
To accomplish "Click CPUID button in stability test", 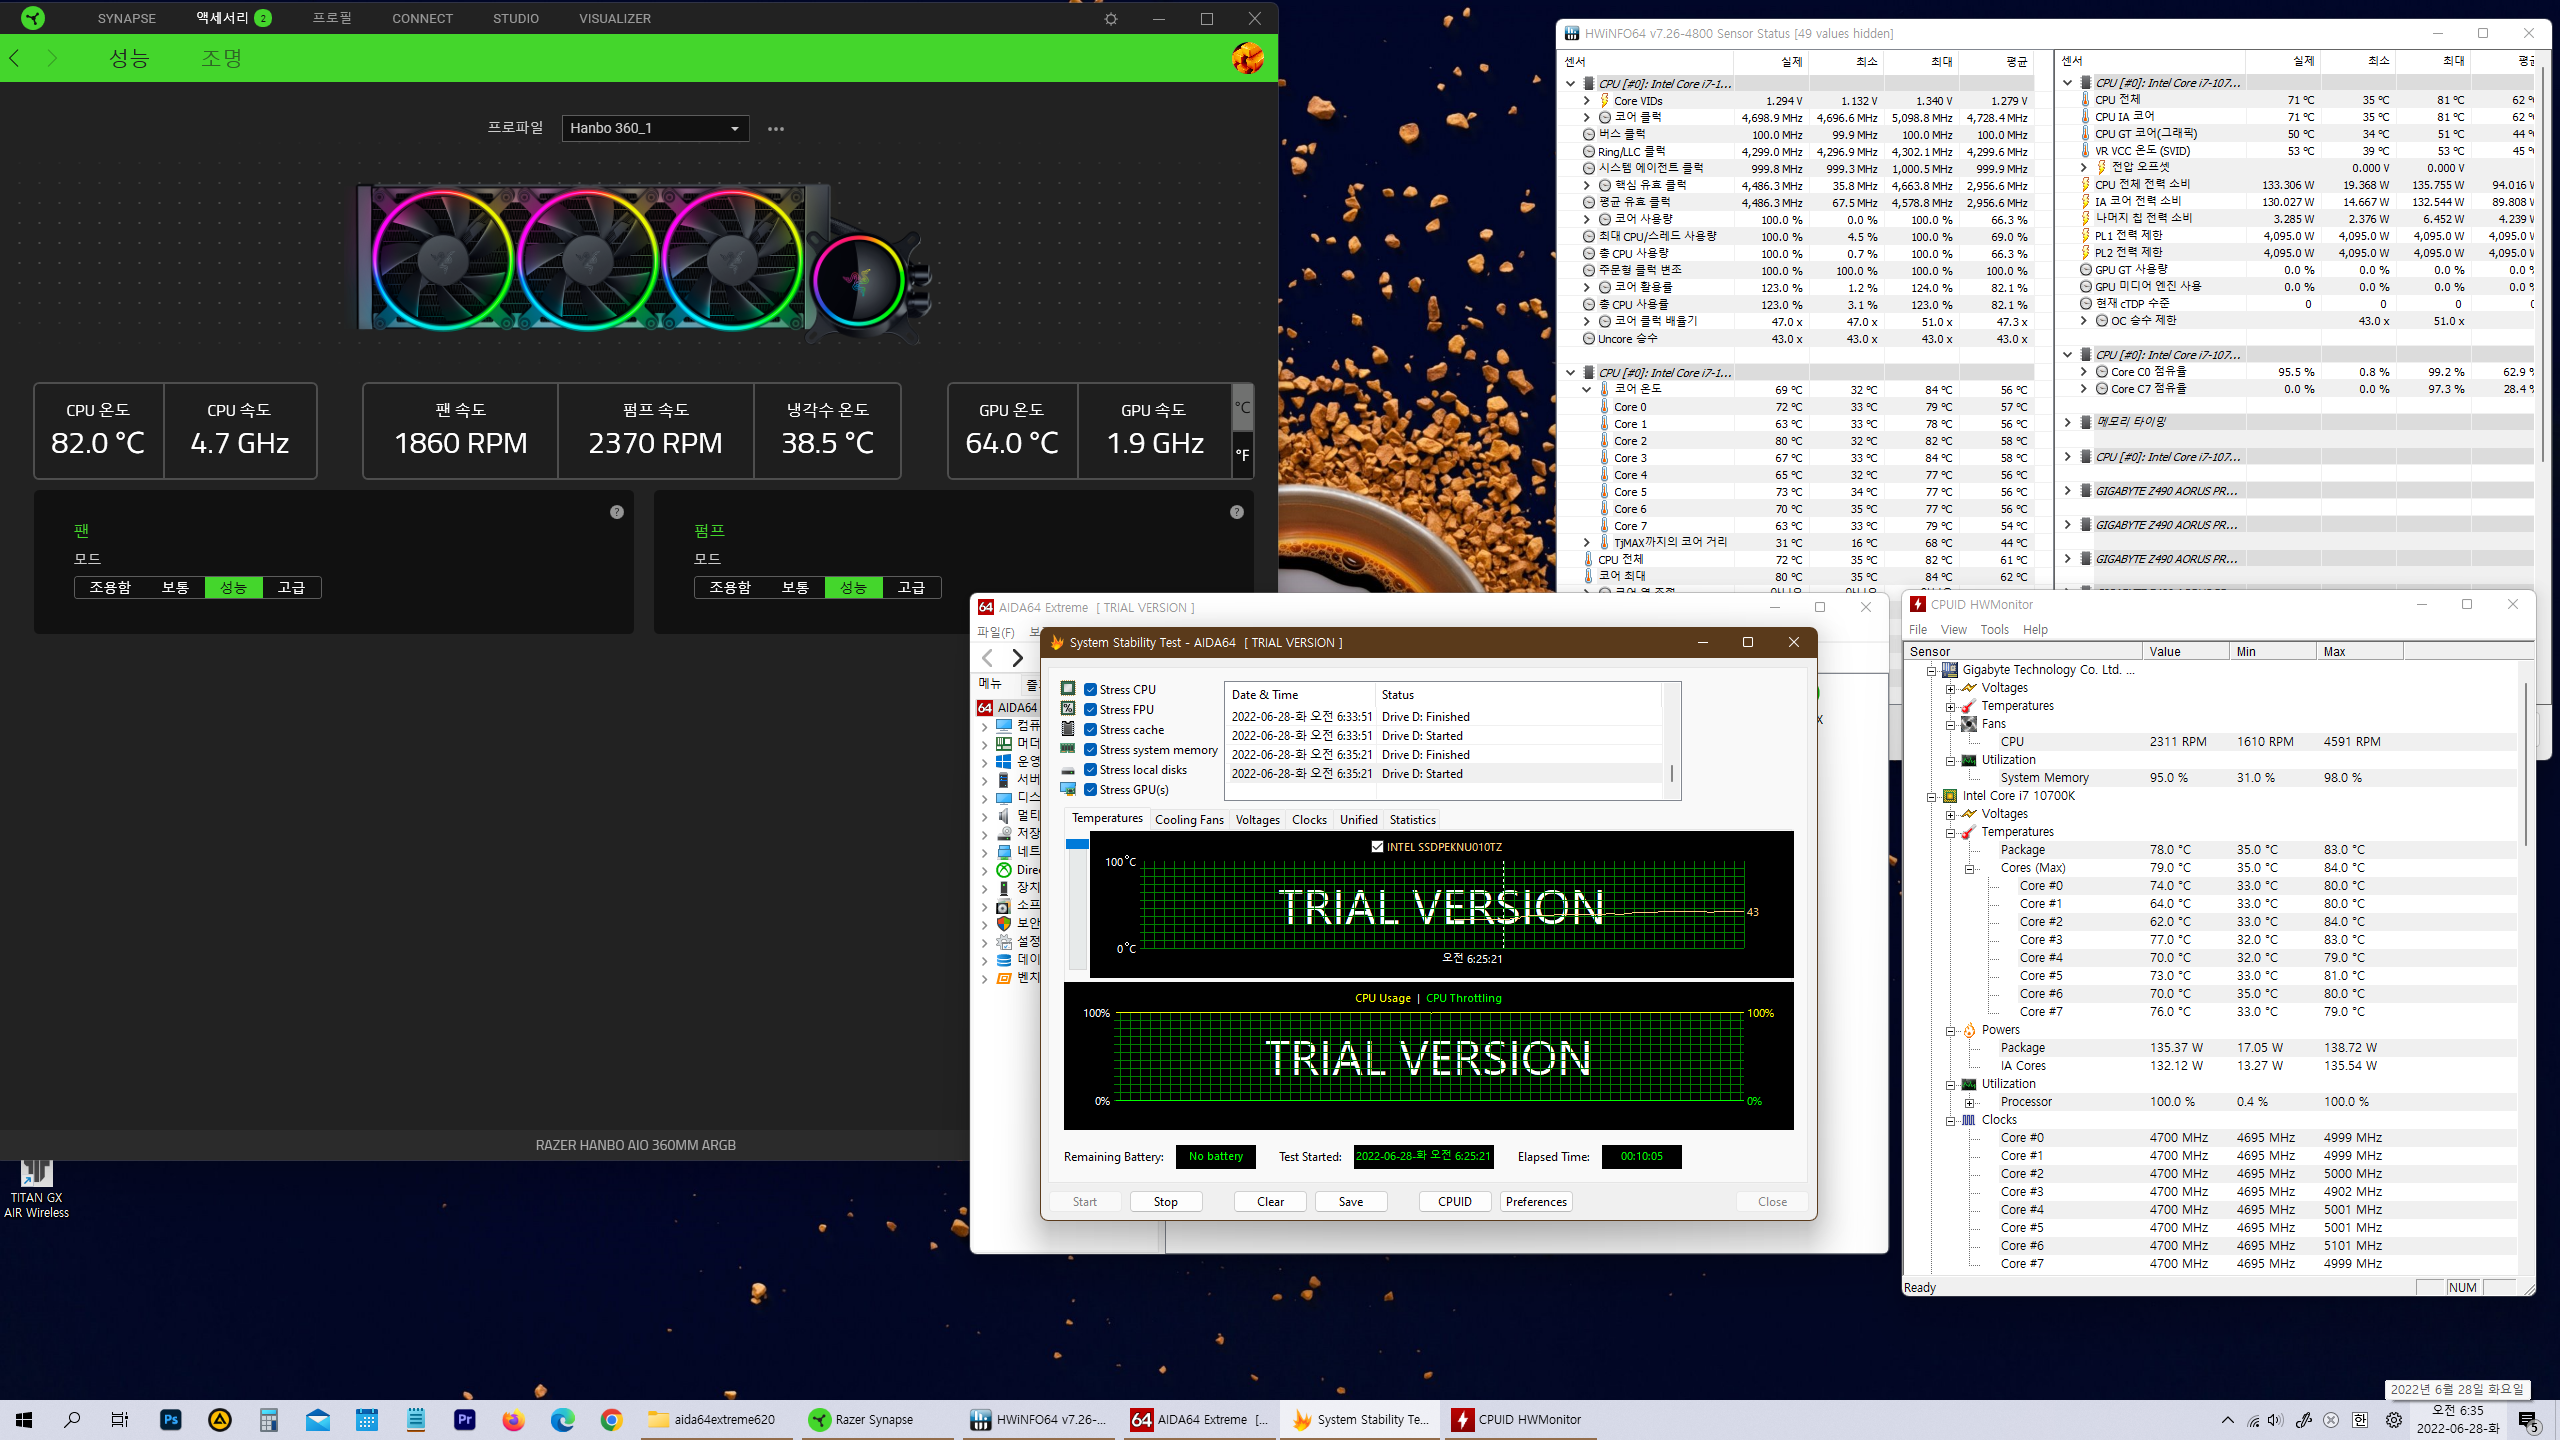I will click(x=1455, y=1202).
